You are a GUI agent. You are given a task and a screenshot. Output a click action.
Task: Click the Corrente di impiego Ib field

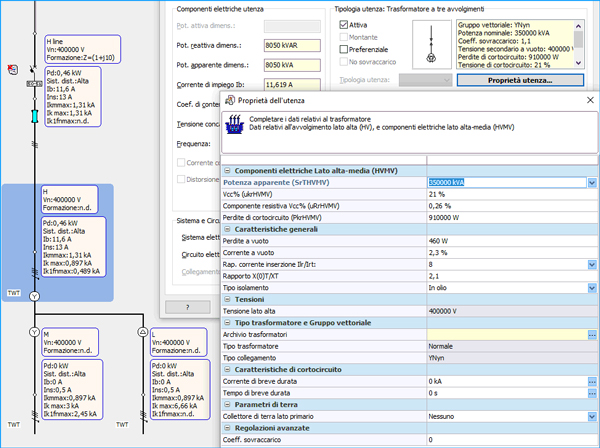pos(292,85)
